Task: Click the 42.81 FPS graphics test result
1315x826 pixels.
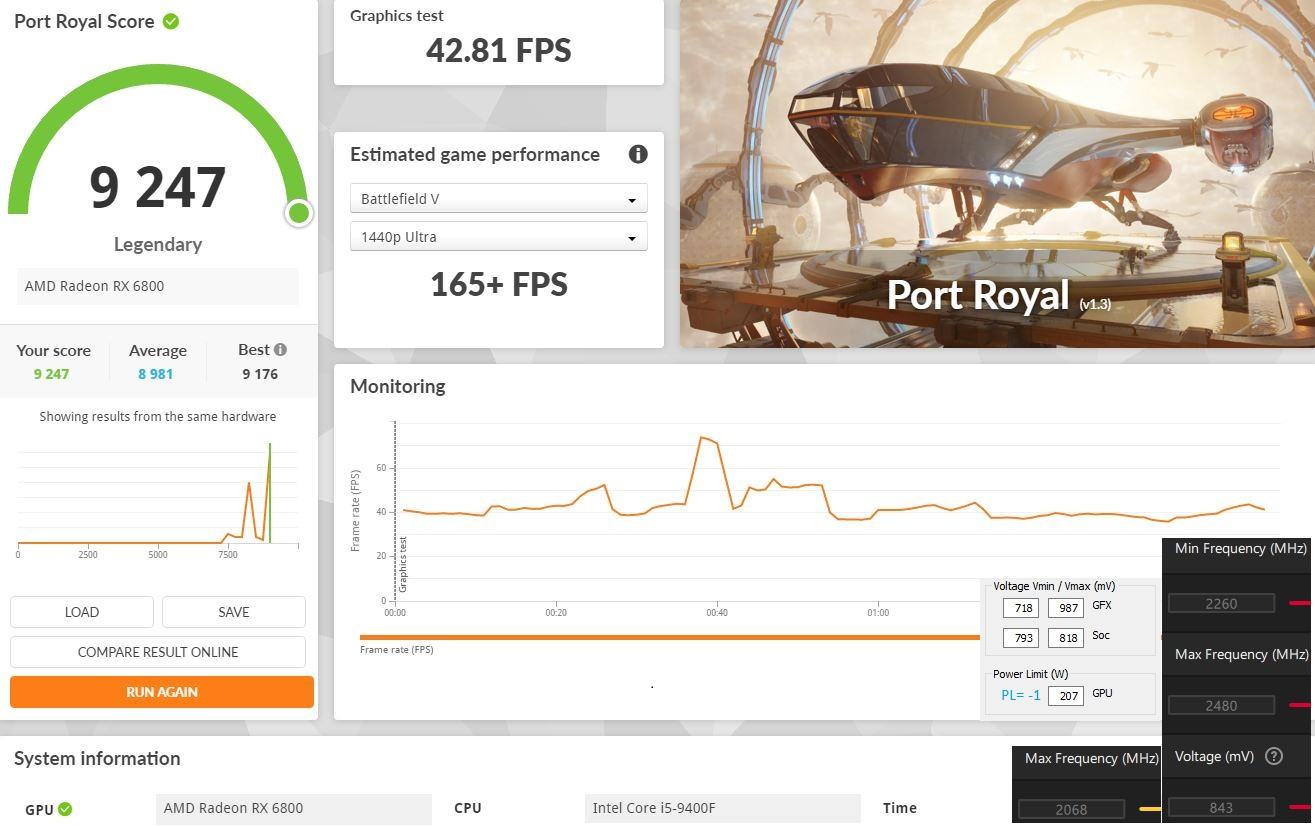Action: 498,50
